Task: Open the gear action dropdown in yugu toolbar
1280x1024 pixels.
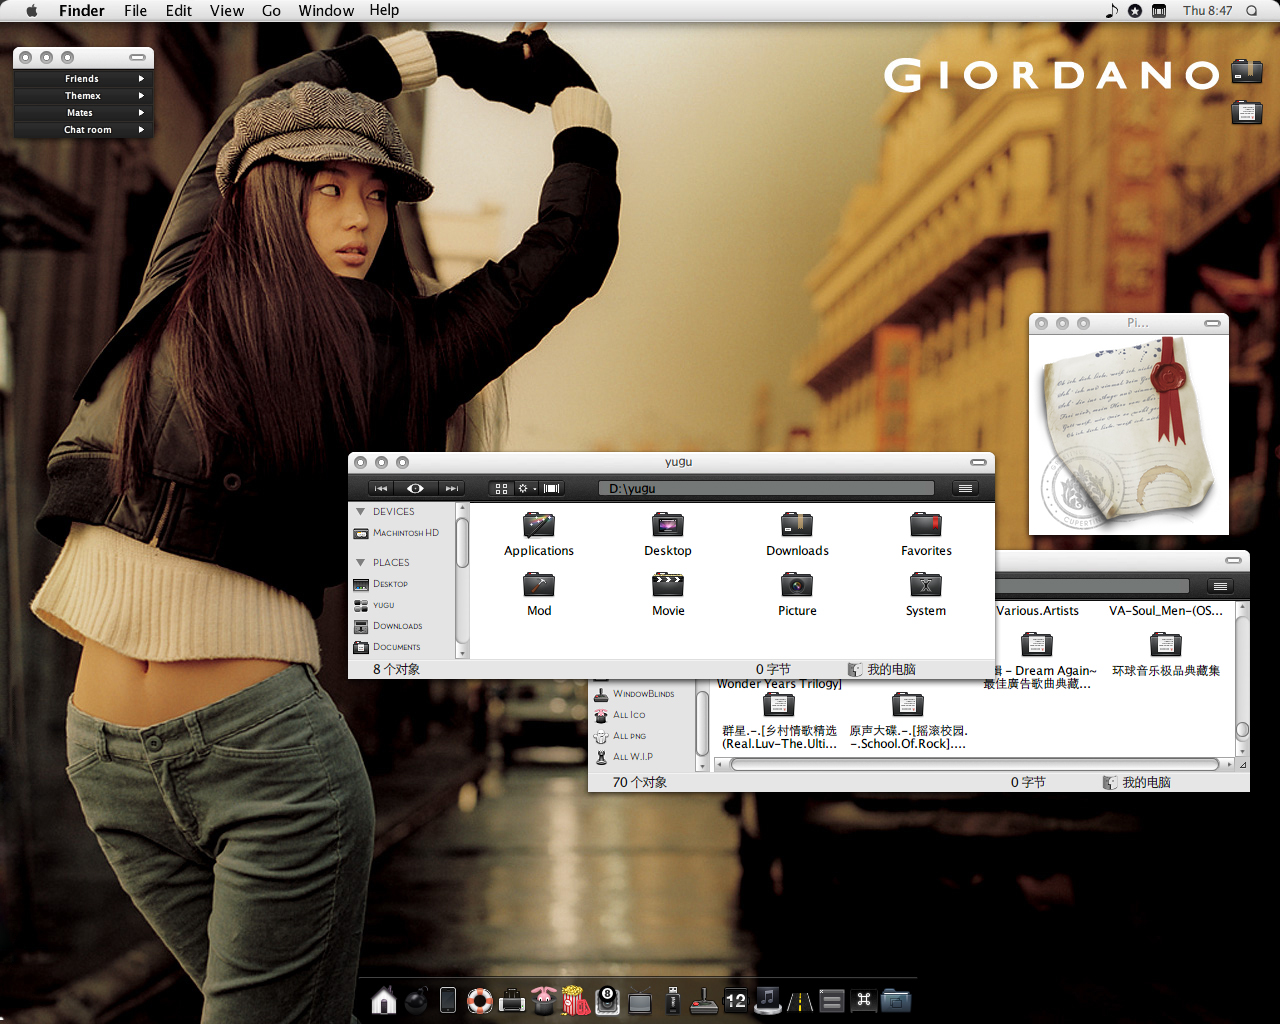Action: (x=526, y=488)
